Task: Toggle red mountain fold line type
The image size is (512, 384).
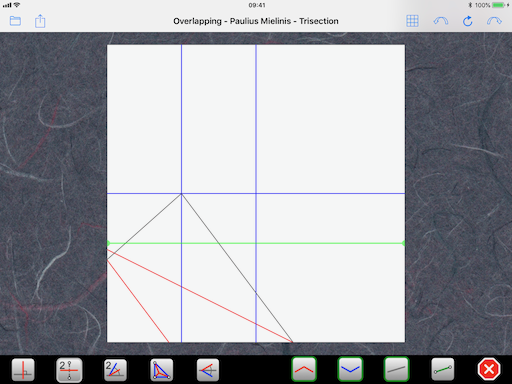Action: click(304, 369)
